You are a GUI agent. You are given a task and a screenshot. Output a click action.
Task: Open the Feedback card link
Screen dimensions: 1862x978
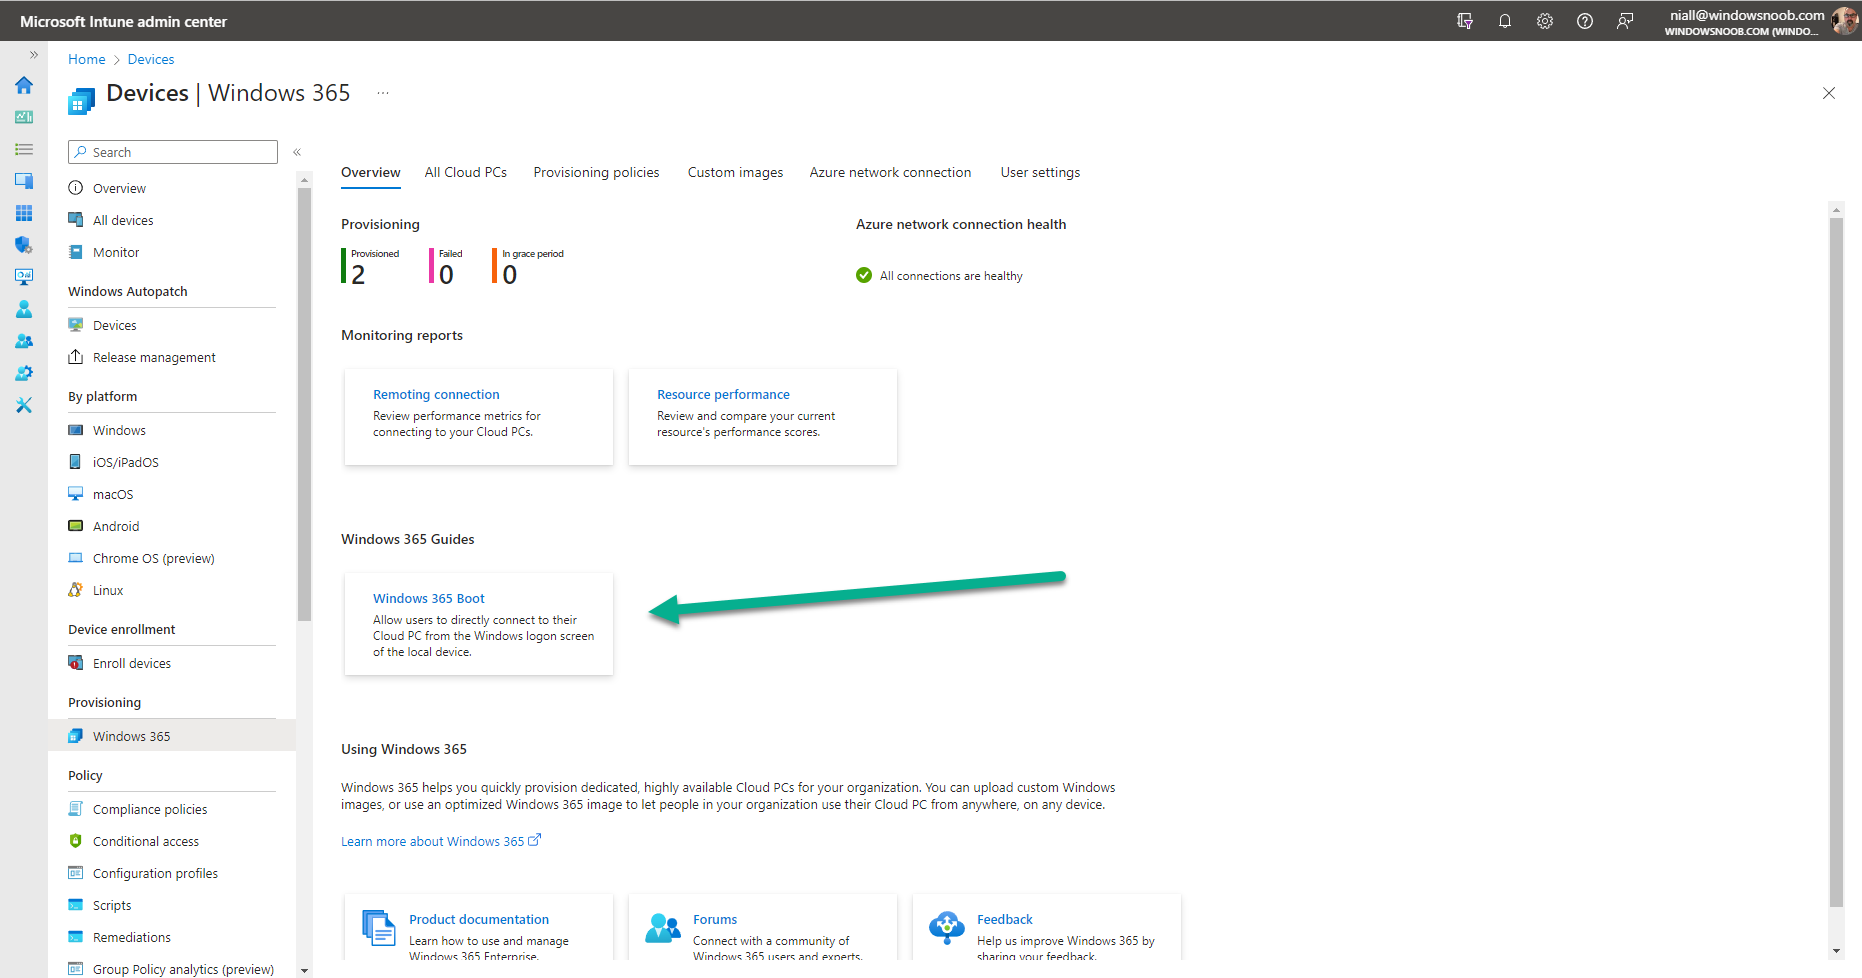[1005, 919]
